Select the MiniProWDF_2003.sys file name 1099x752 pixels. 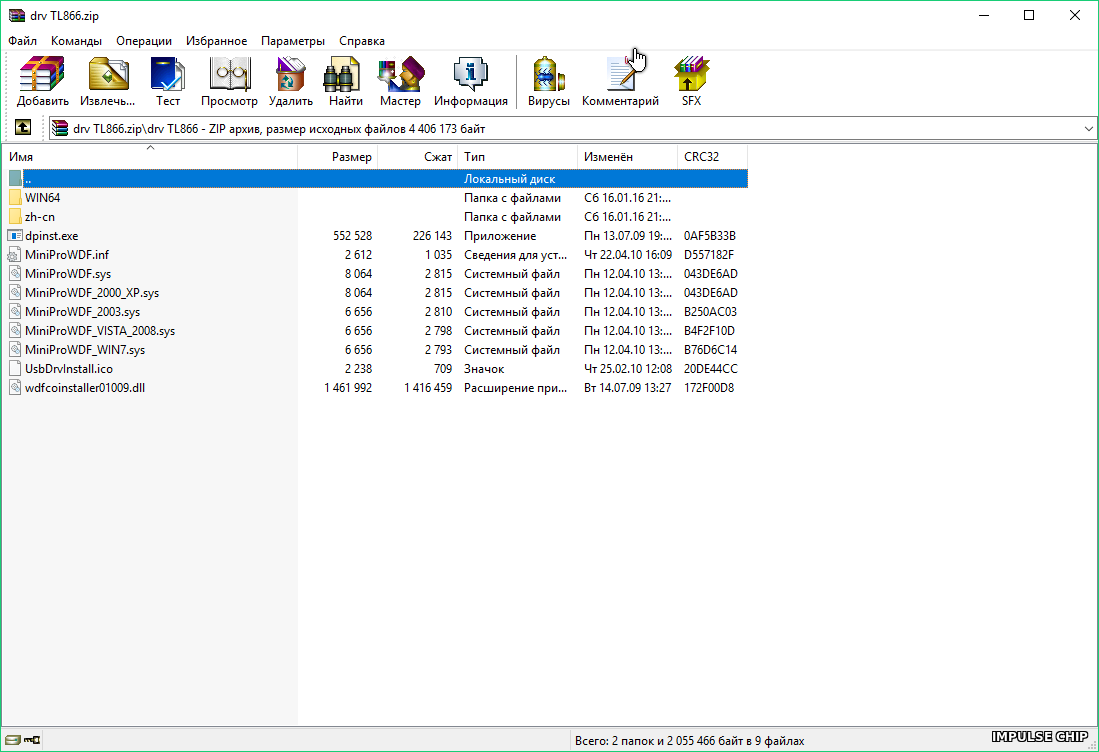pyautogui.click(x=83, y=311)
